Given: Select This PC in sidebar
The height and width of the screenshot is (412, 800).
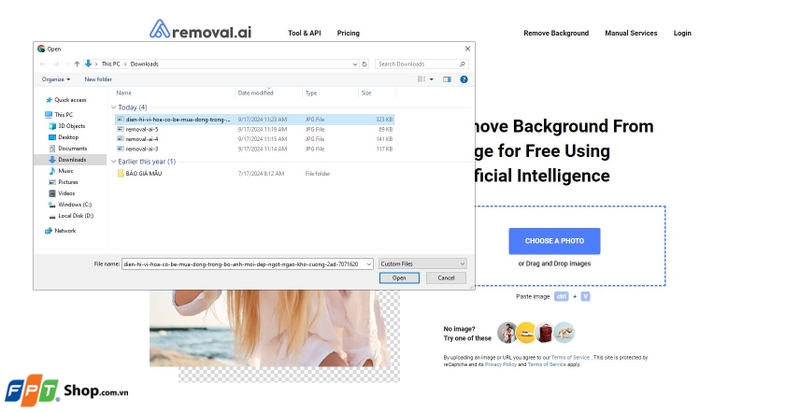Looking at the screenshot, I should (x=59, y=115).
